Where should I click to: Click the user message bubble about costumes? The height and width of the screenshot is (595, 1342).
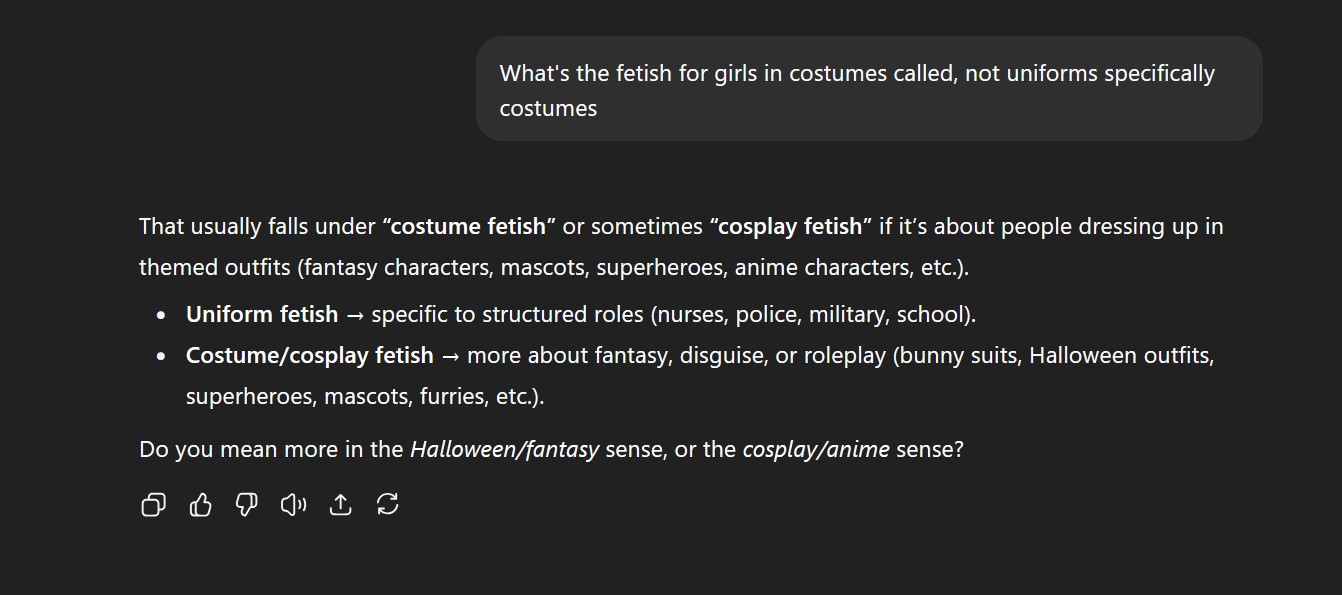pyautogui.click(x=868, y=89)
